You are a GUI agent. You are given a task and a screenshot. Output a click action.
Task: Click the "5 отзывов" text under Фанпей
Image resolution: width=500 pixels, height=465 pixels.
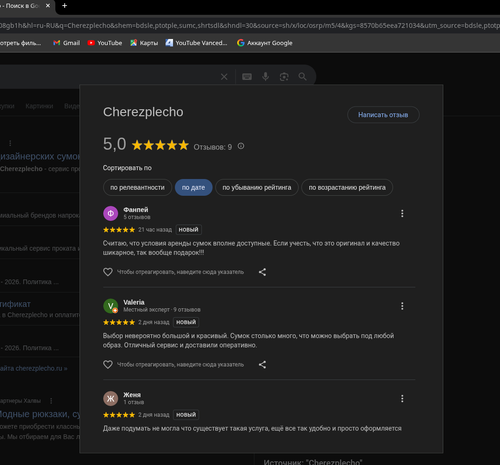pos(137,217)
